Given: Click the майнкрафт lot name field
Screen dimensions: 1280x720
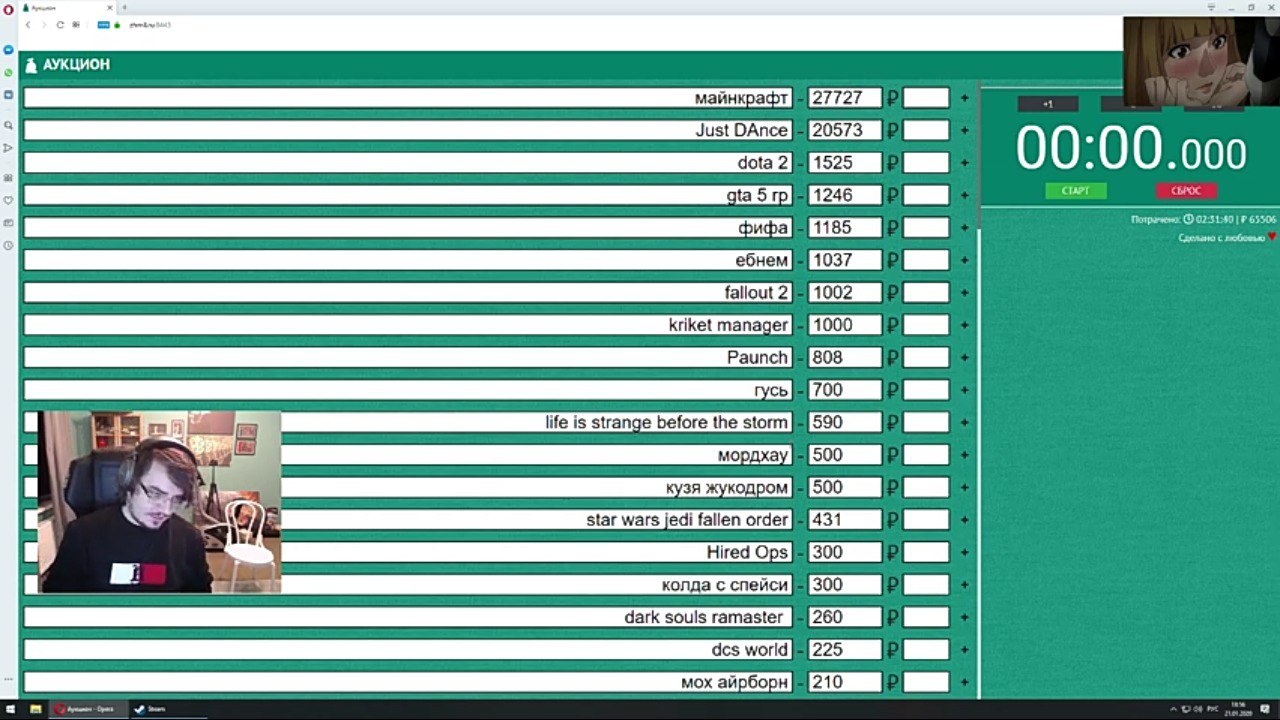Looking at the screenshot, I should [408, 98].
